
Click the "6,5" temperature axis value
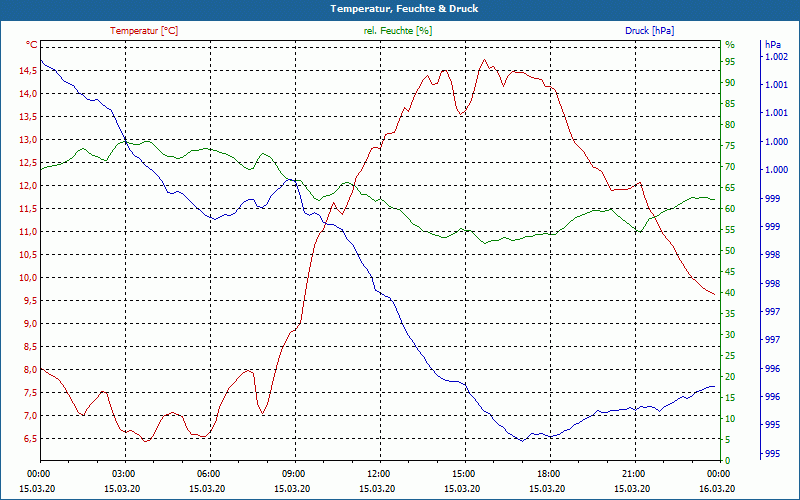point(30,438)
